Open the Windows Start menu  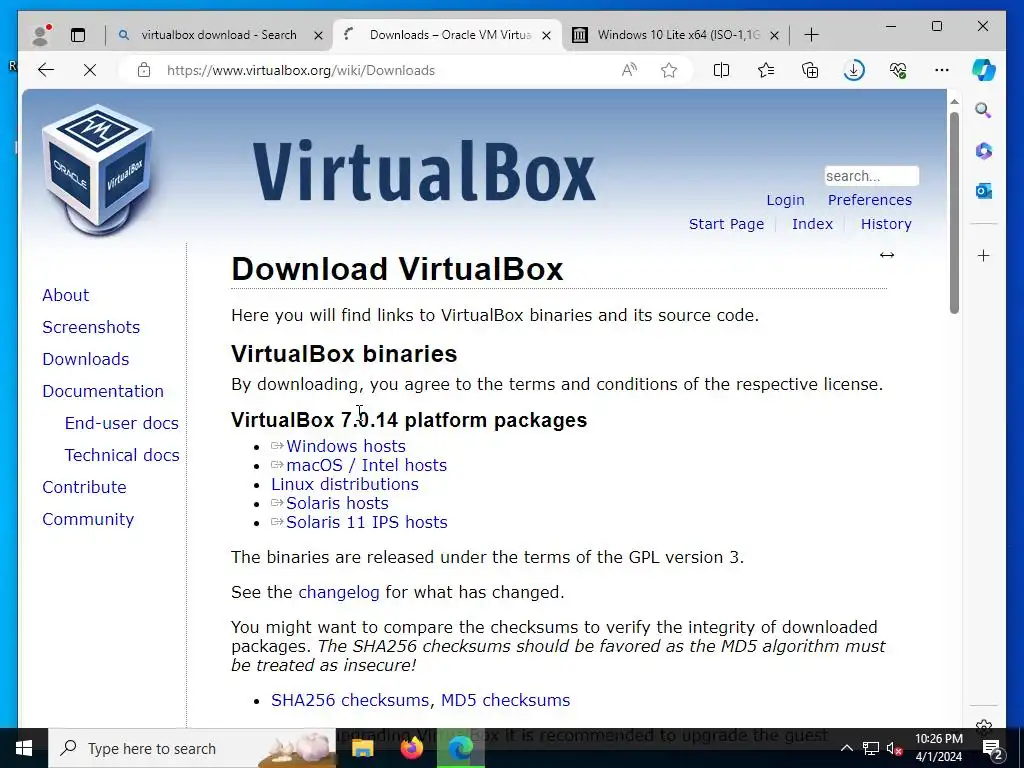24,748
